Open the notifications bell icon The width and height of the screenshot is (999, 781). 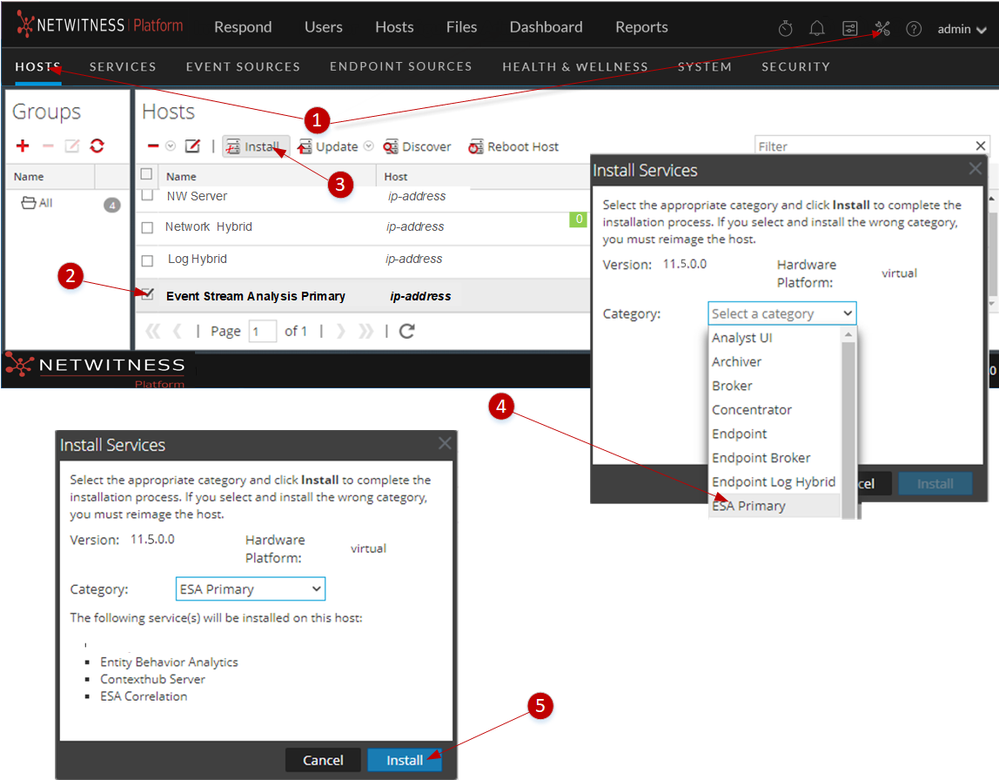[x=817, y=28]
